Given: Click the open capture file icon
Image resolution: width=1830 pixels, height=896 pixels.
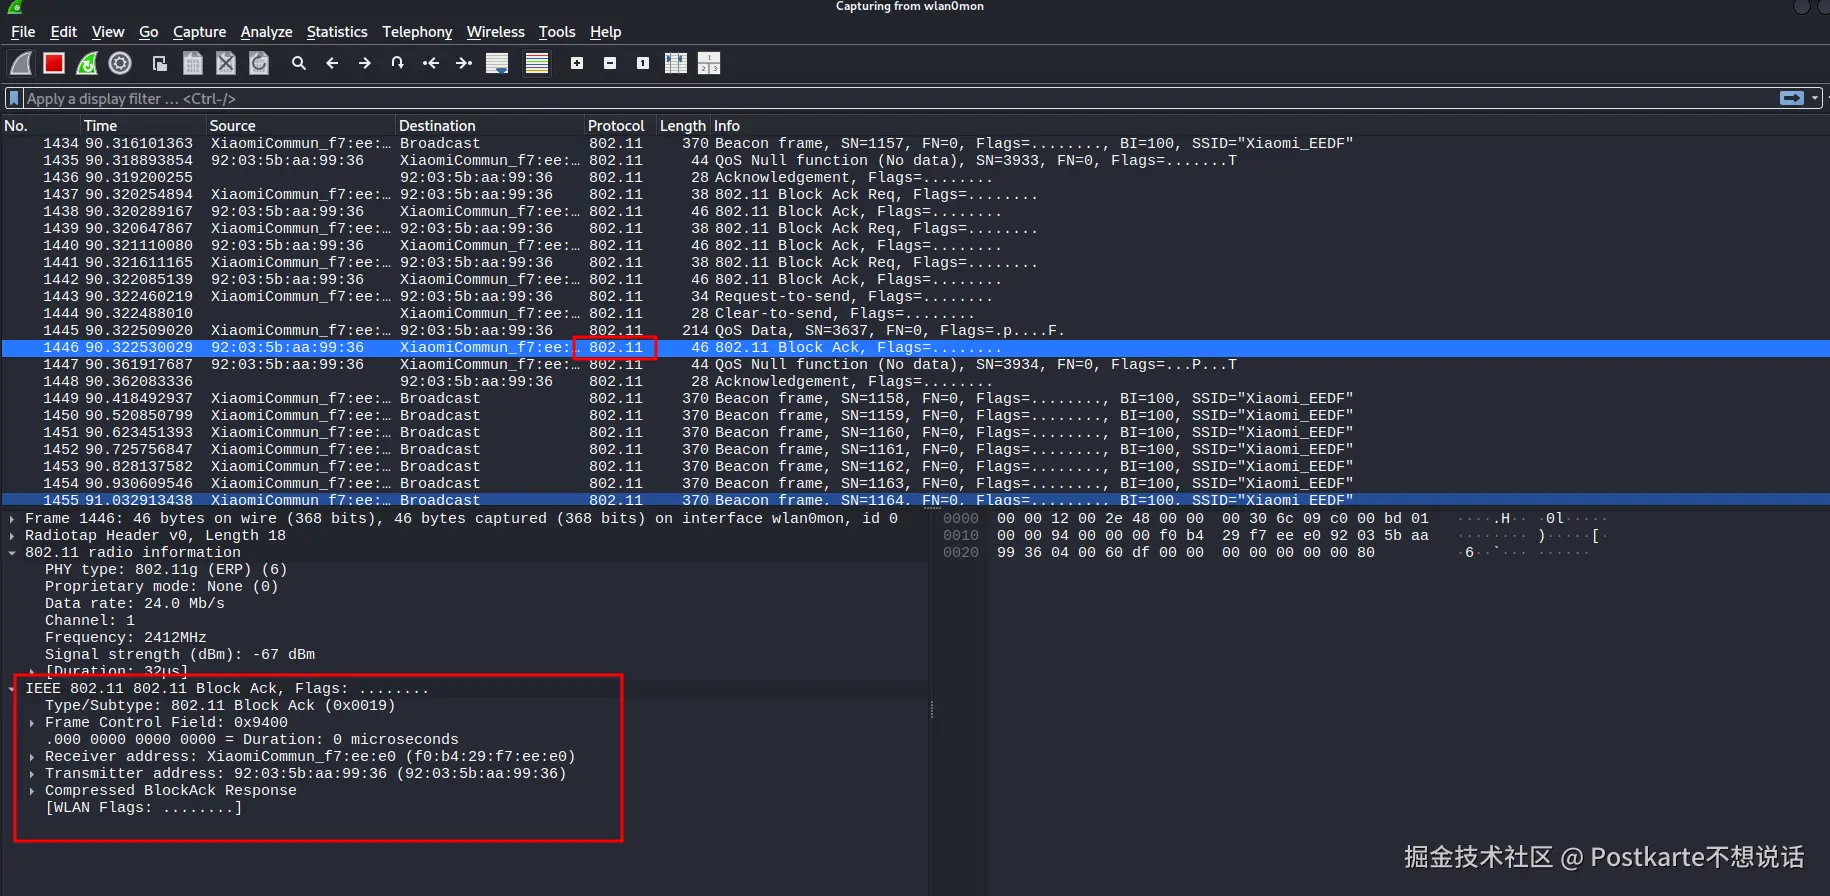Looking at the screenshot, I should pos(160,63).
